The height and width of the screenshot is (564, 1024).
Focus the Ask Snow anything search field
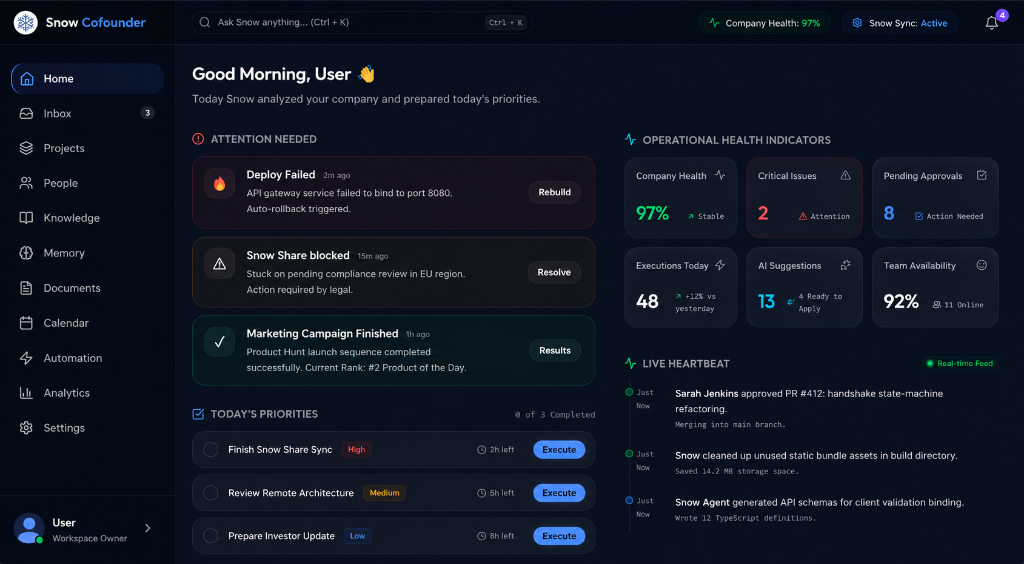pos(362,22)
